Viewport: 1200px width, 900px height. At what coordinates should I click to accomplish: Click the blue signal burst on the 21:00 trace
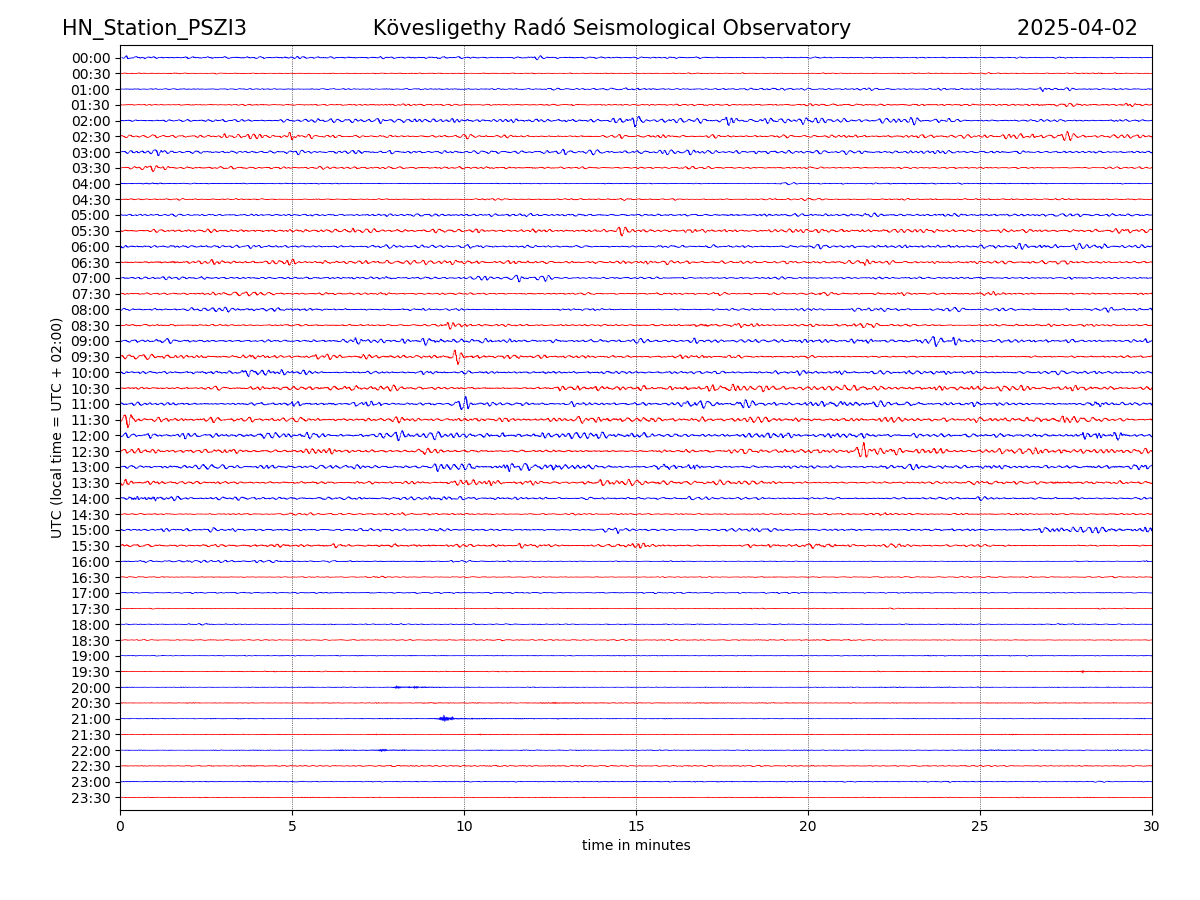445,718
